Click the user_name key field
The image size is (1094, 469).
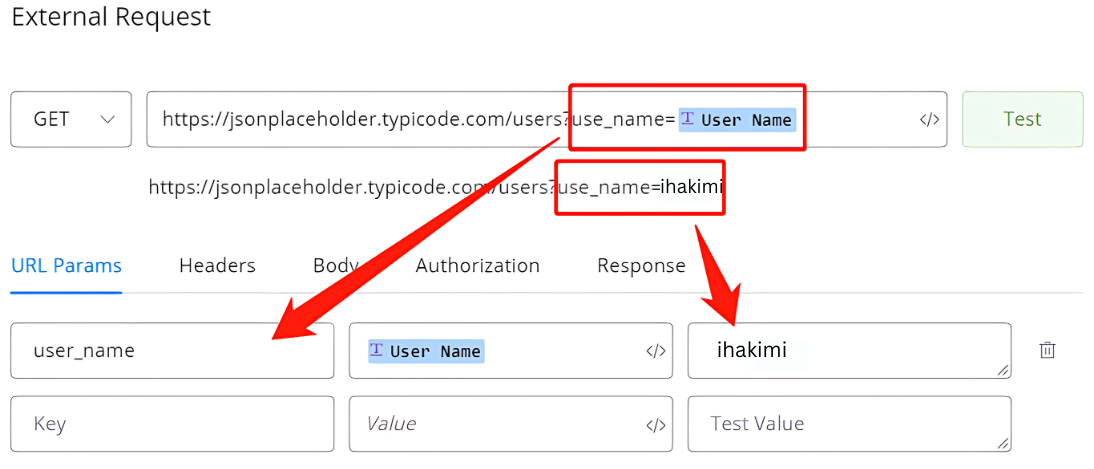(172, 351)
